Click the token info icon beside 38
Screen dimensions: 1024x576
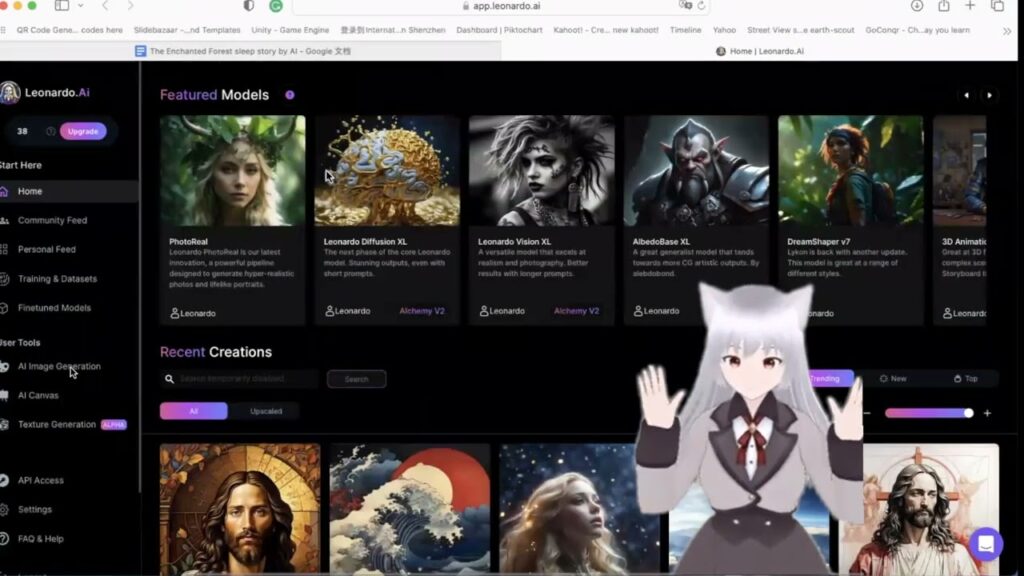point(50,131)
